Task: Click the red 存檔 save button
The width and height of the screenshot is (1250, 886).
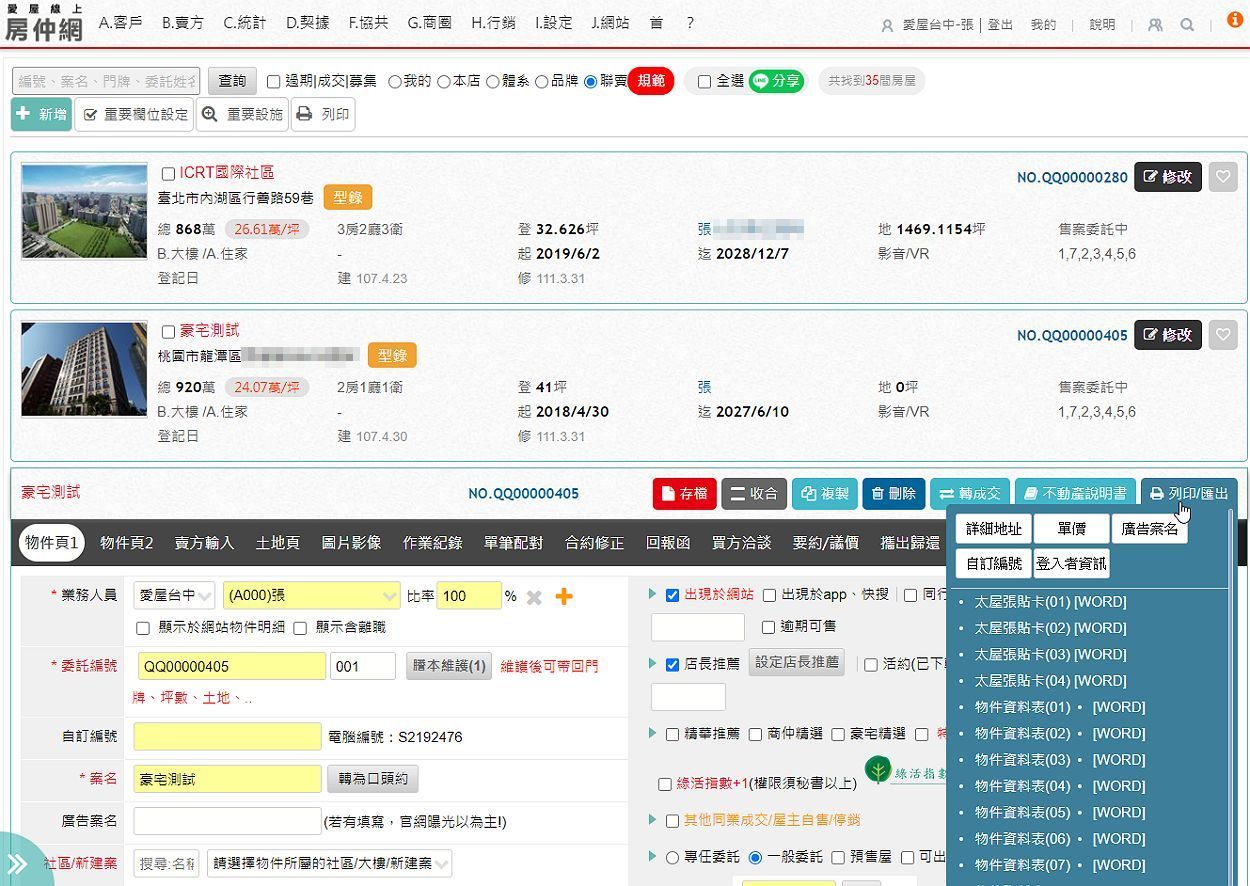Action: [x=684, y=494]
